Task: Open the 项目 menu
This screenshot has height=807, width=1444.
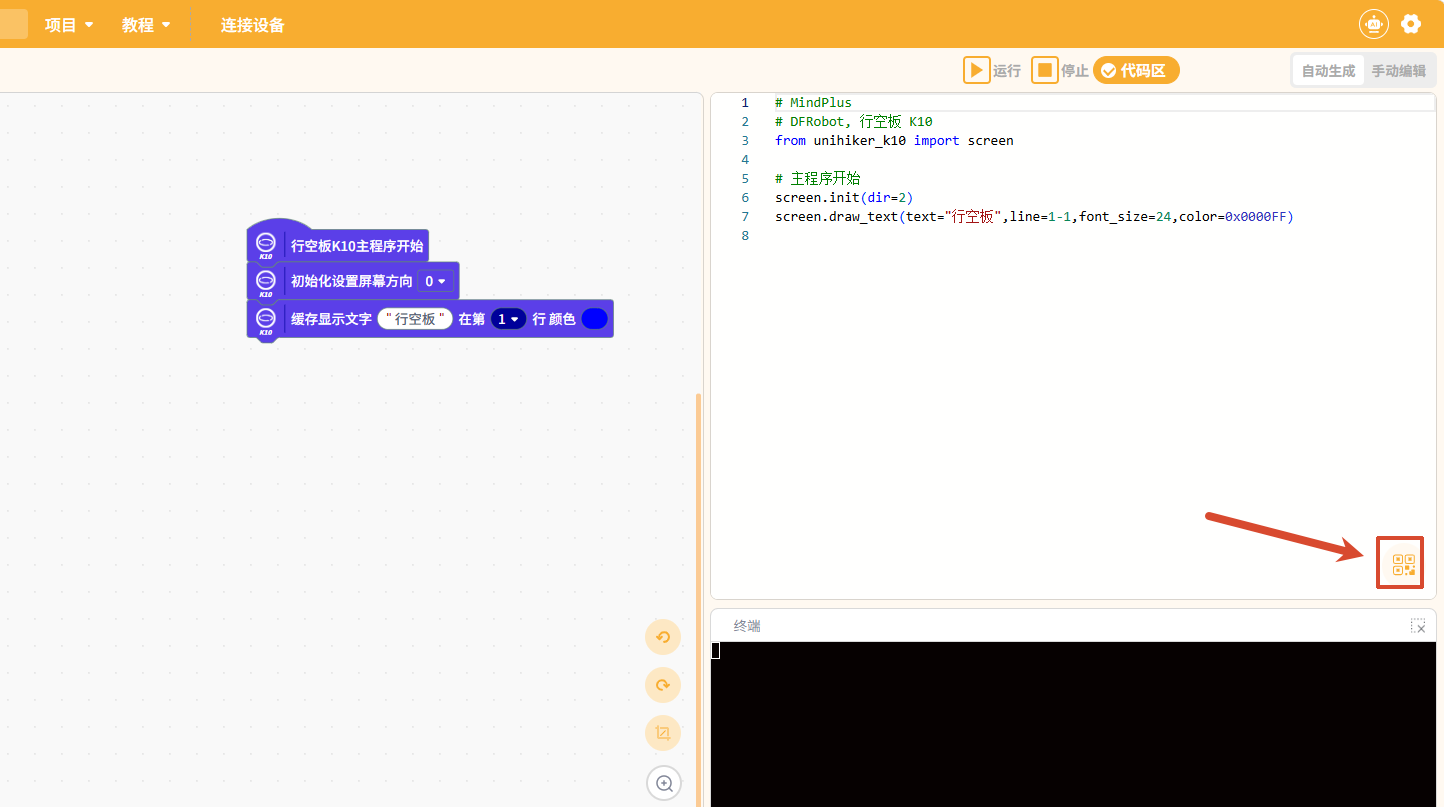Action: (x=69, y=25)
